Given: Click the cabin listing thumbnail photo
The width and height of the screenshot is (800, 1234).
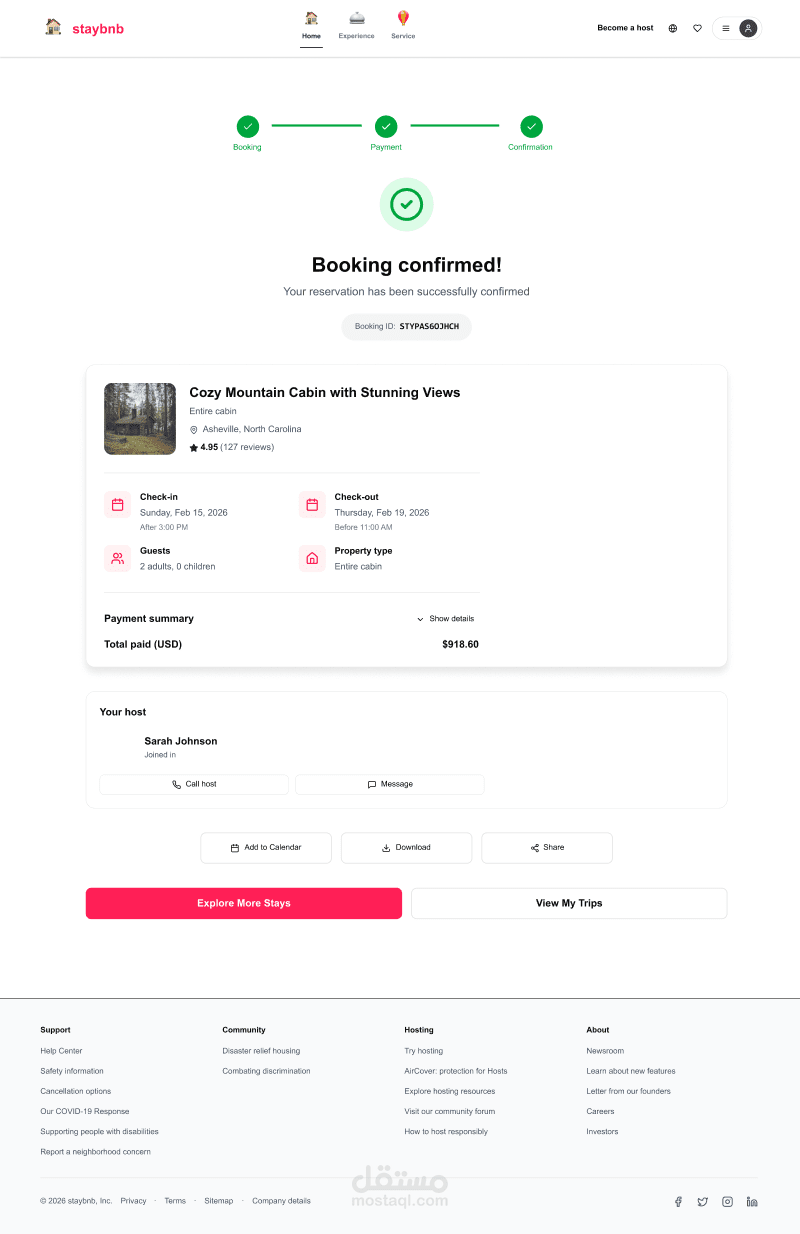Looking at the screenshot, I should point(140,419).
